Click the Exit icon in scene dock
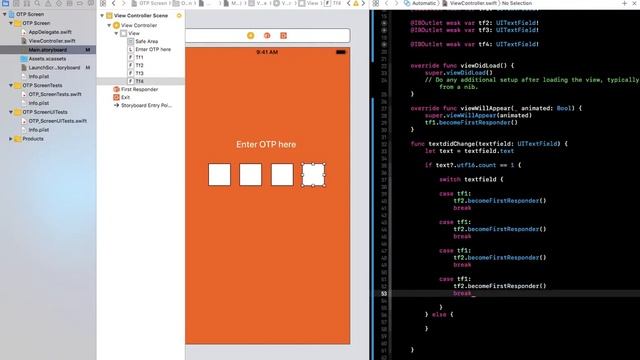The width and height of the screenshot is (640, 360). pos(283,36)
